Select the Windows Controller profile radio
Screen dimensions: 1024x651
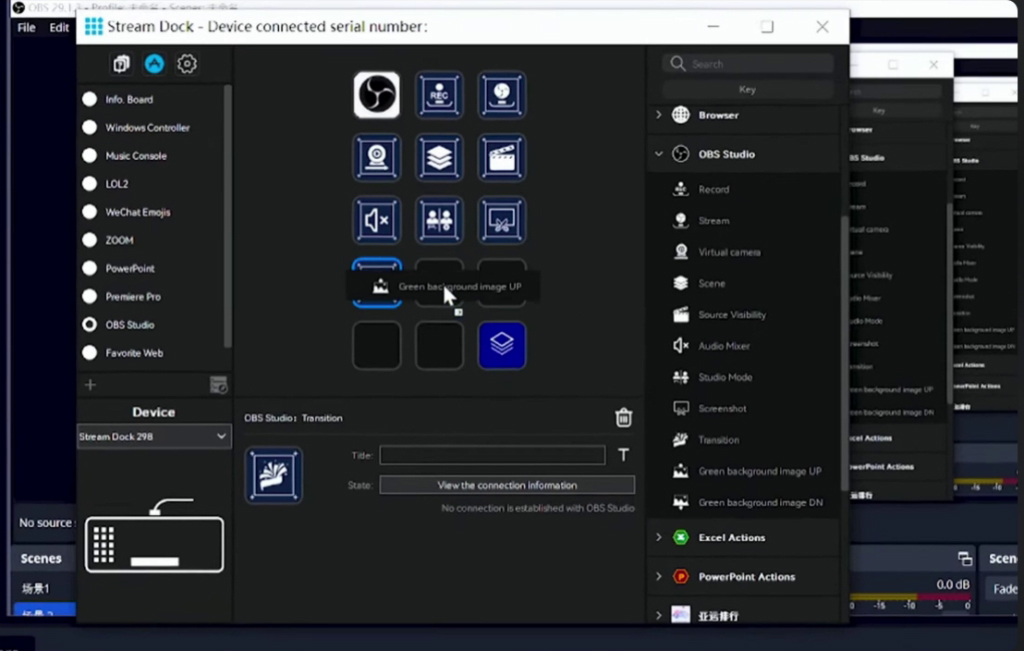click(89, 127)
